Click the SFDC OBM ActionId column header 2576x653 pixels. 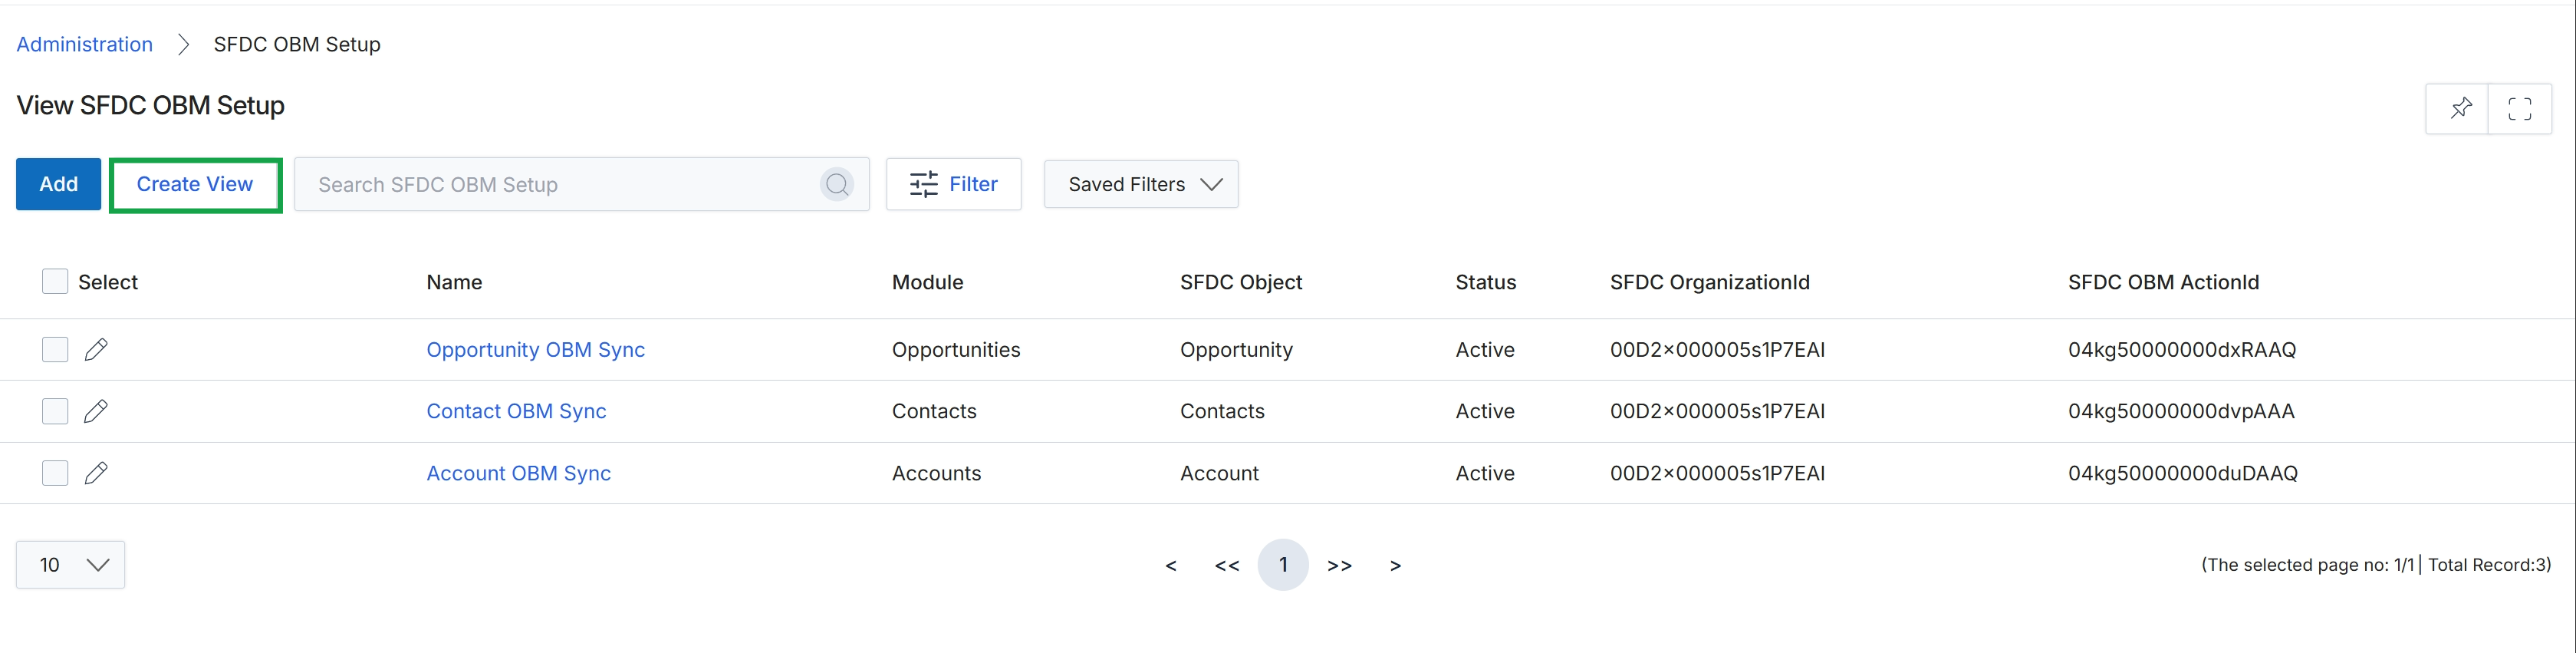[2163, 282]
